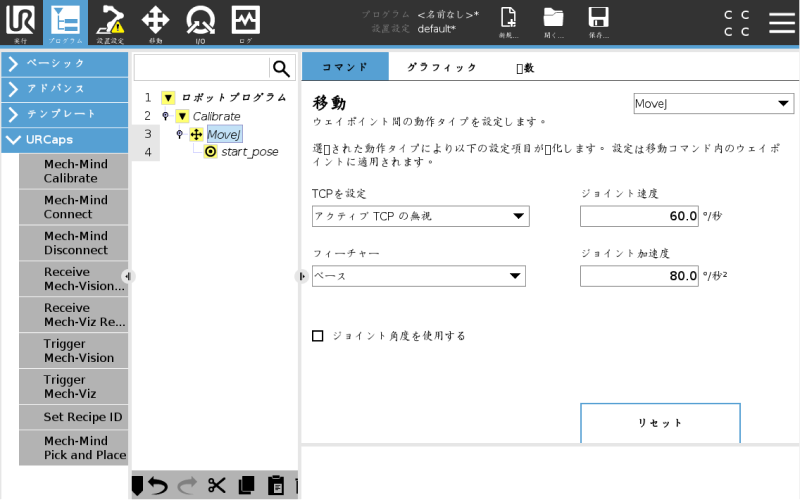
Task: Expand the アドバンス section
Action: click(65, 89)
